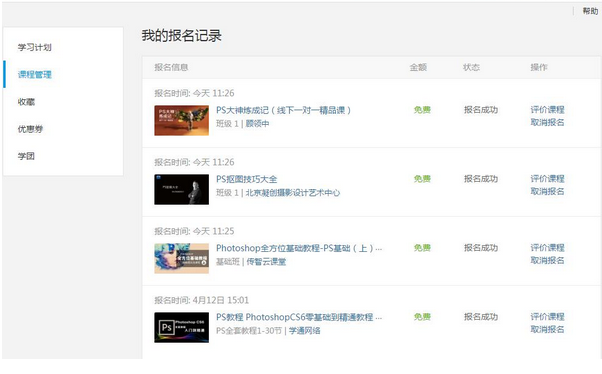Click 评价课程 for PS大神炼成记
602x374 pixels.
[x=547, y=110]
